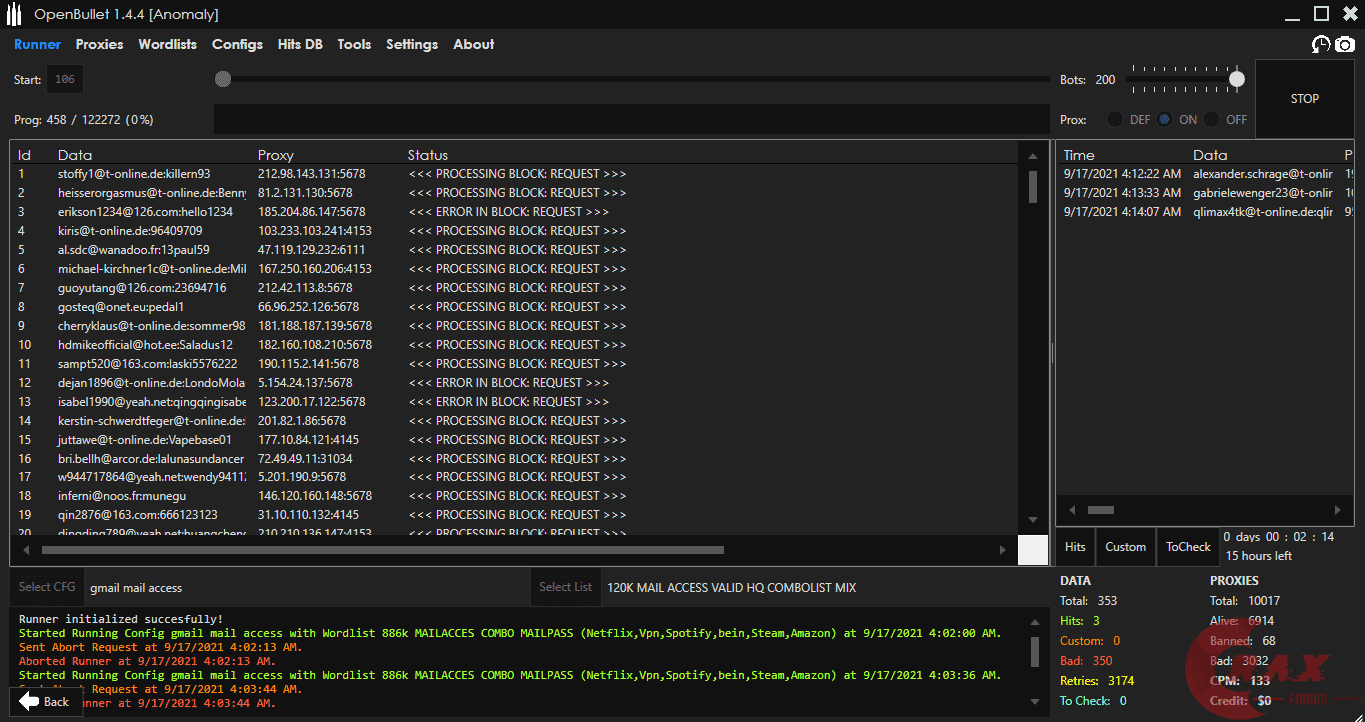
Task: Open the Proxies menu
Action: click(99, 44)
